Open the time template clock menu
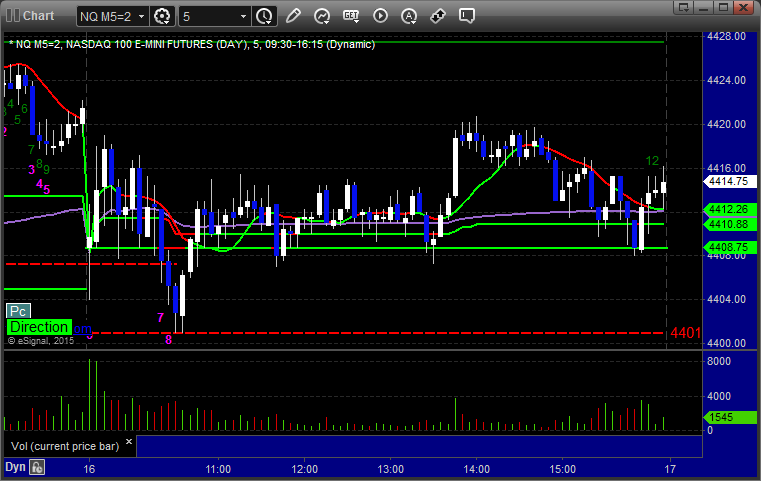The height and width of the screenshot is (481, 761). point(265,17)
